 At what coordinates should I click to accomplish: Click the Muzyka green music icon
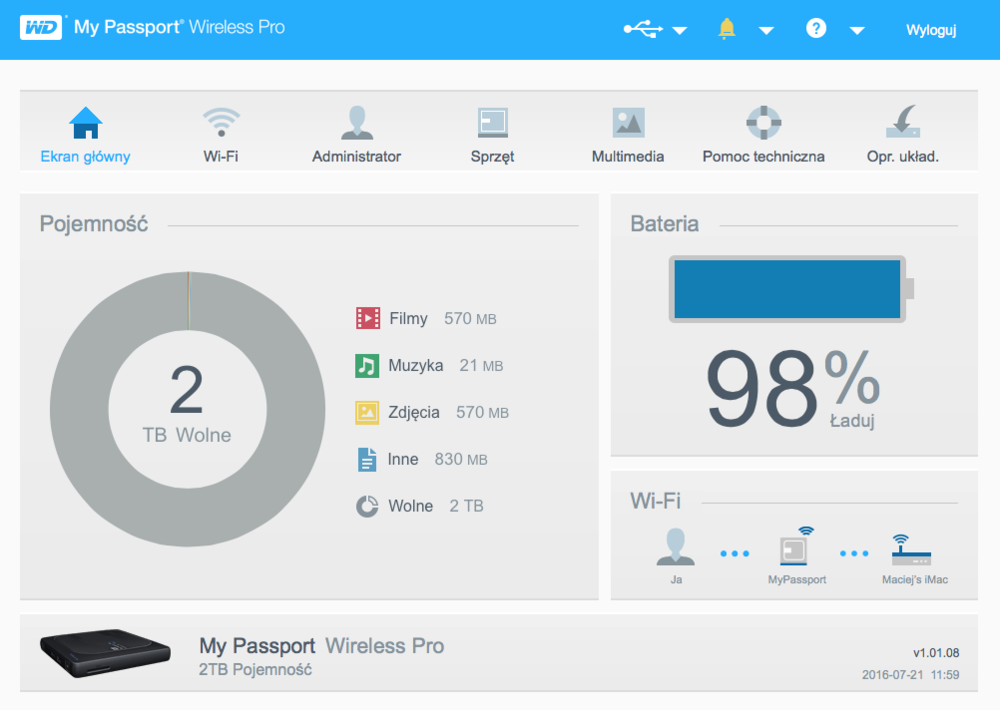[x=367, y=366]
